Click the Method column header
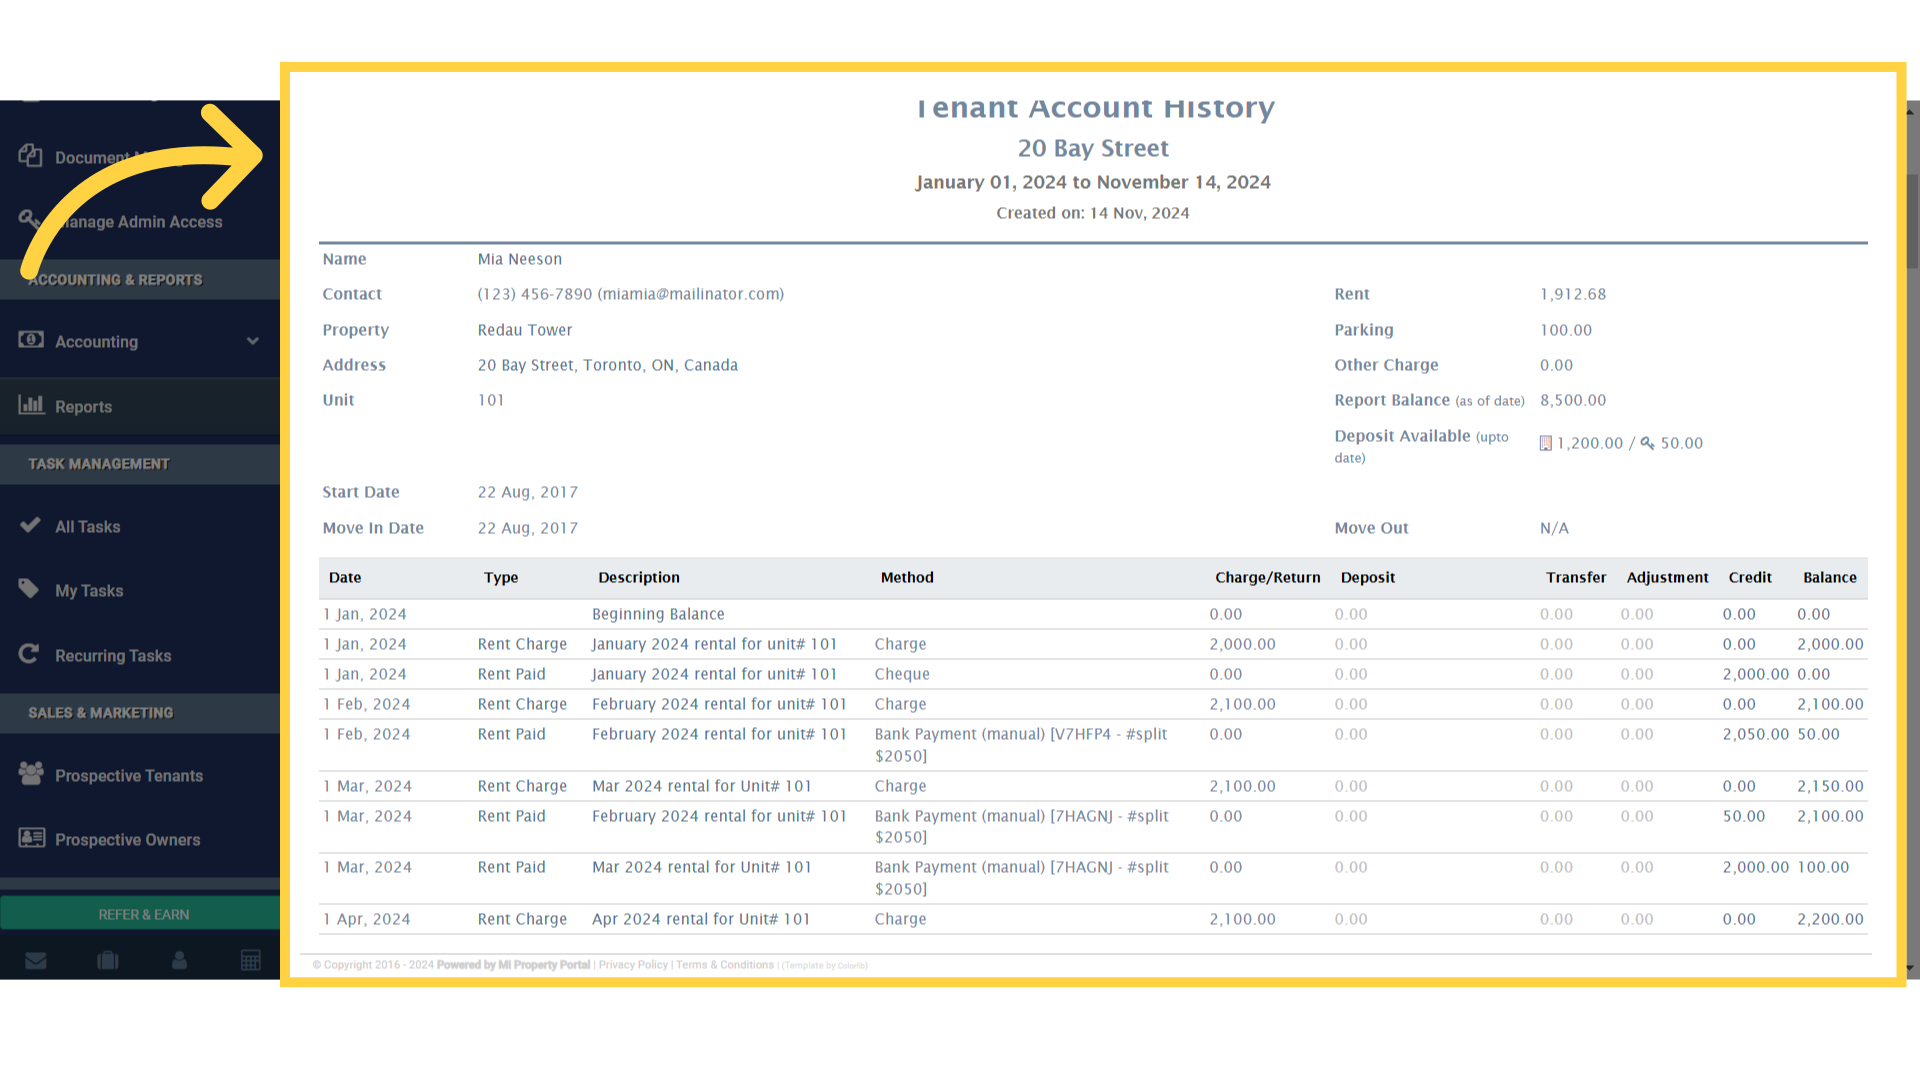Screen dimensions: 1920x1080 click(x=907, y=577)
